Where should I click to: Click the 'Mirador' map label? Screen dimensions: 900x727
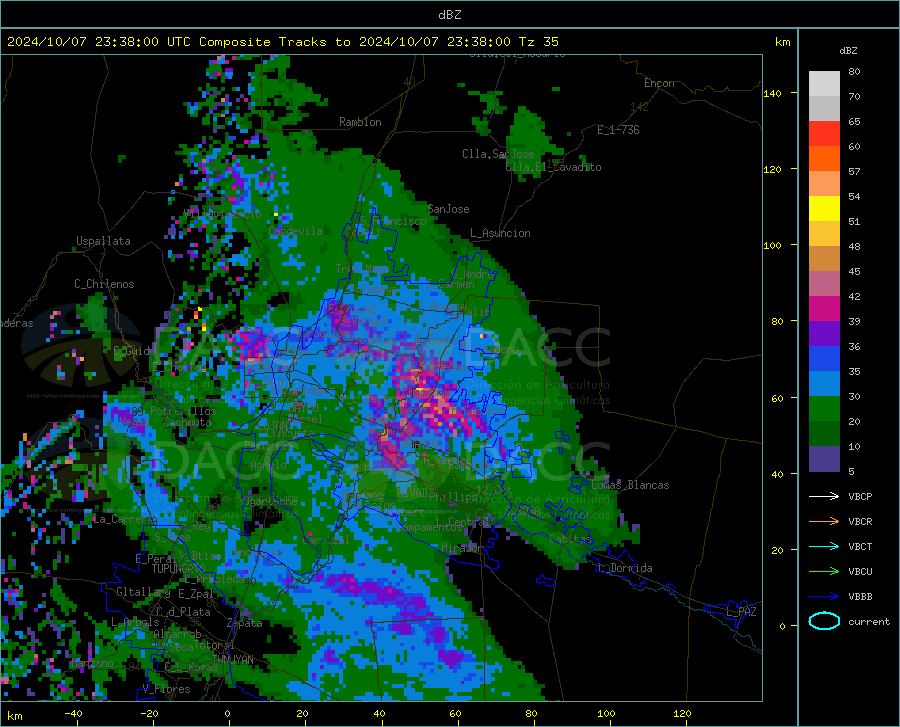coord(462,548)
